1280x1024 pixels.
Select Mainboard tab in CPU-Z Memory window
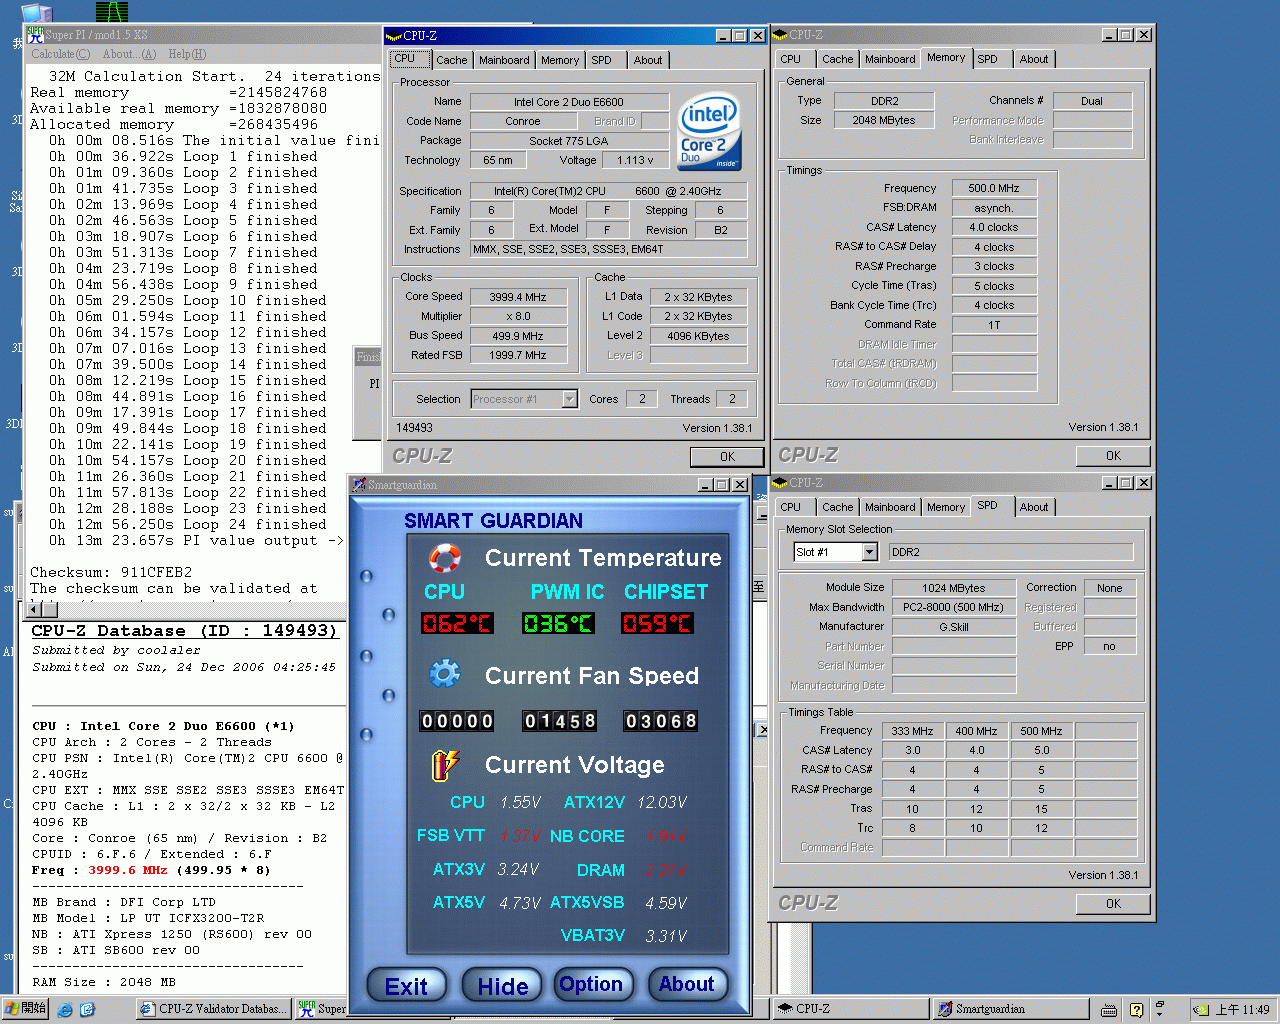pyautogui.click(x=890, y=59)
